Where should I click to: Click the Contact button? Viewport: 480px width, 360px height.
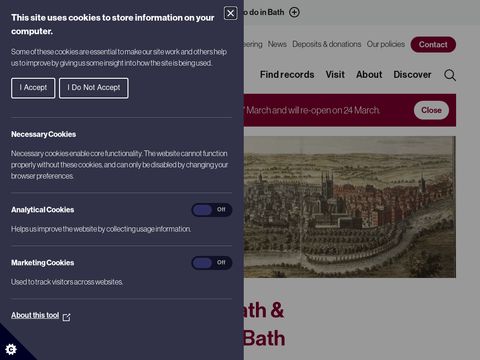pyautogui.click(x=433, y=44)
